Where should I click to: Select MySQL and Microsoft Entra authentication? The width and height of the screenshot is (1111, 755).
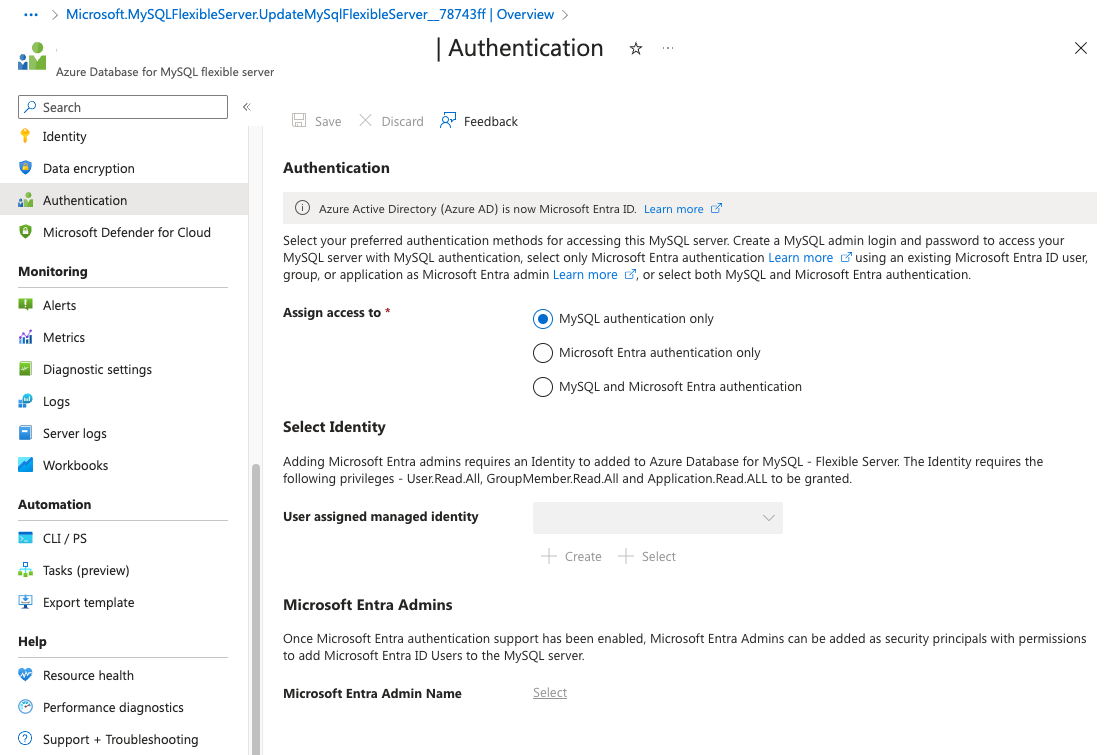[542, 387]
